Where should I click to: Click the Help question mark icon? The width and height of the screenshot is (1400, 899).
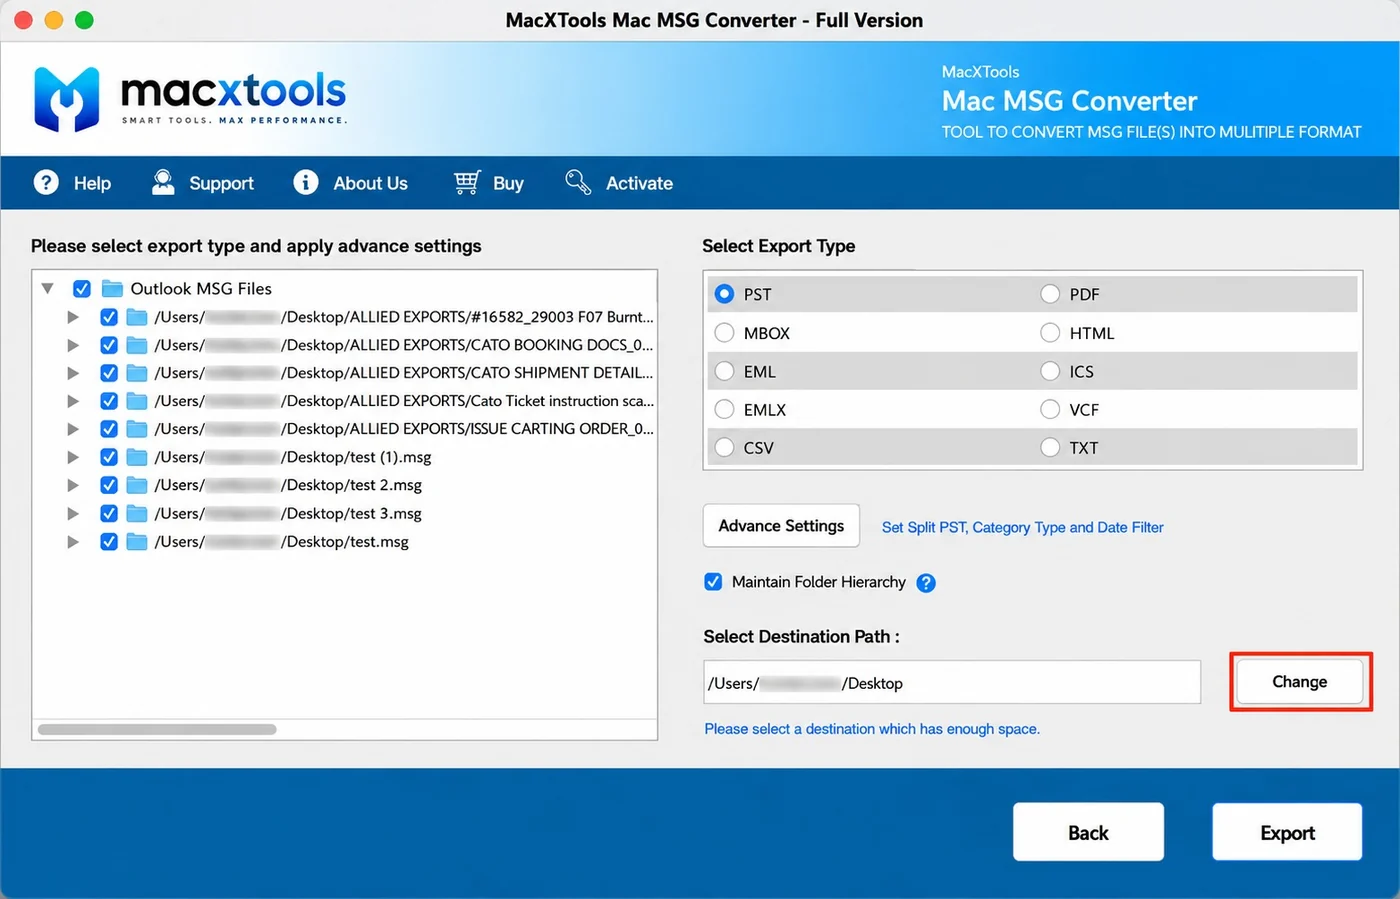tap(46, 182)
